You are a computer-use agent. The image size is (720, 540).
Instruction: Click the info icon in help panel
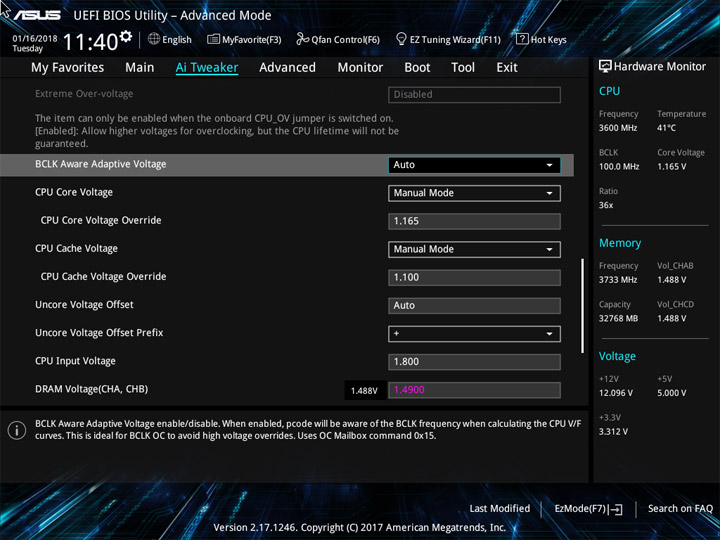[17, 430]
